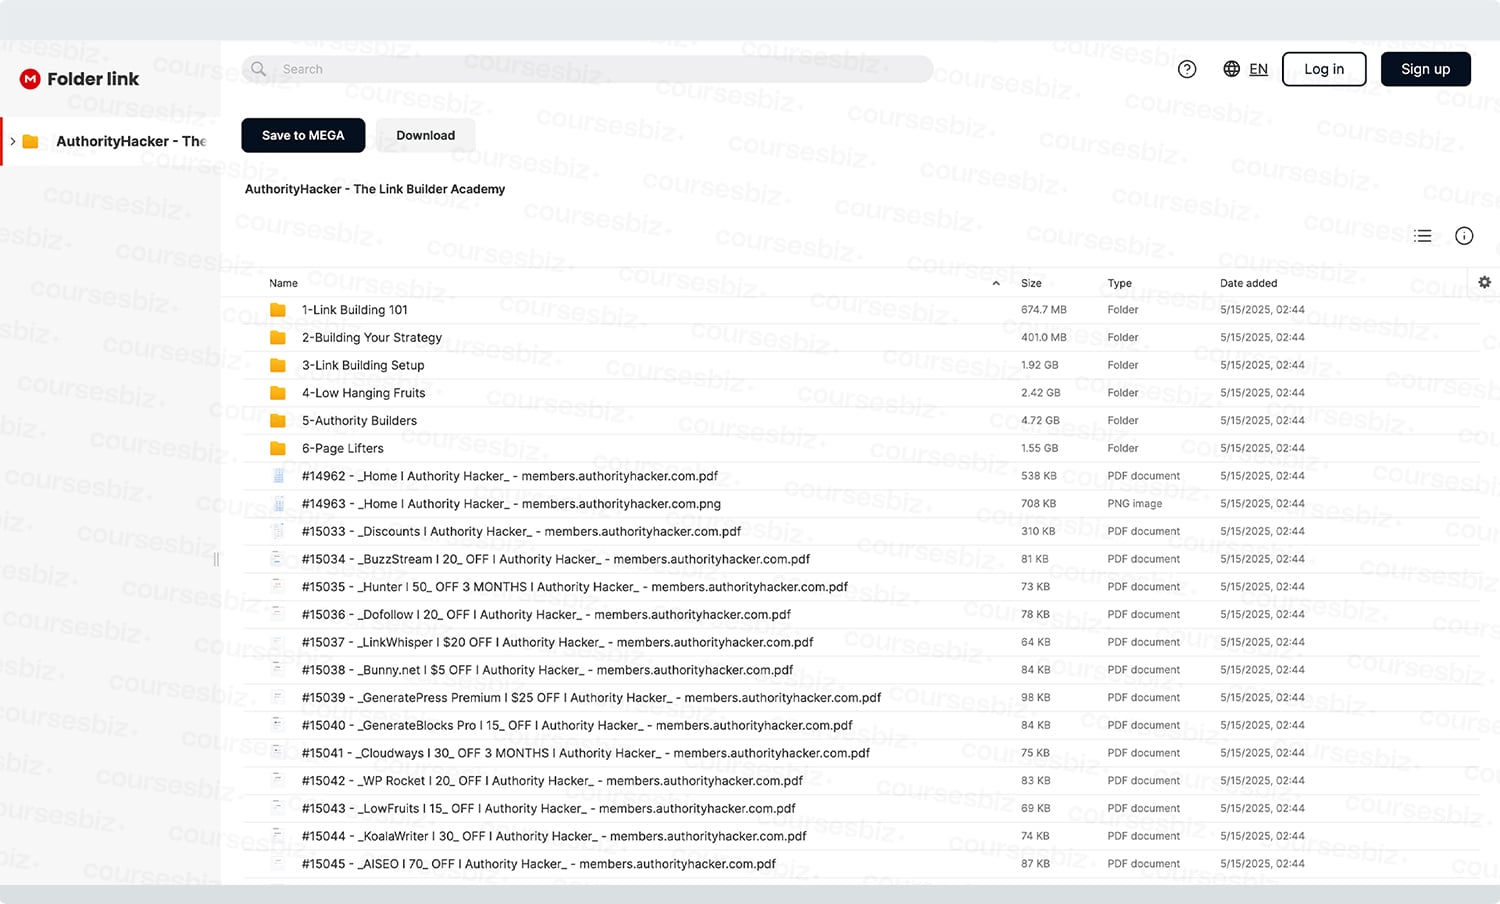Sort by Name column header
This screenshot has width=1500, height=904.
[283, 284]
